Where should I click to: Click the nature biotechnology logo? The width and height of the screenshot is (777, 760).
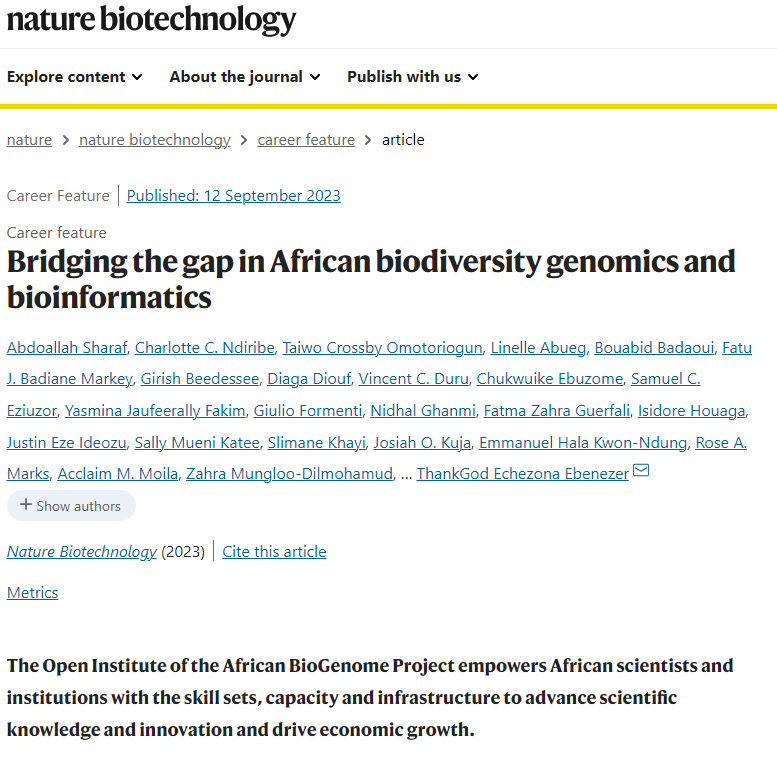151,19
